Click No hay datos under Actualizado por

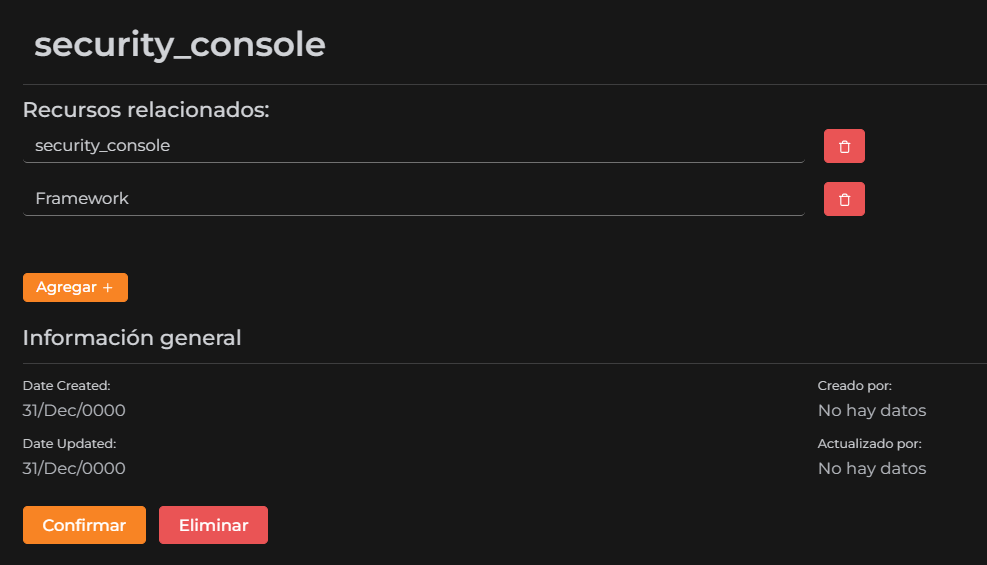click(x=872, y=468)
